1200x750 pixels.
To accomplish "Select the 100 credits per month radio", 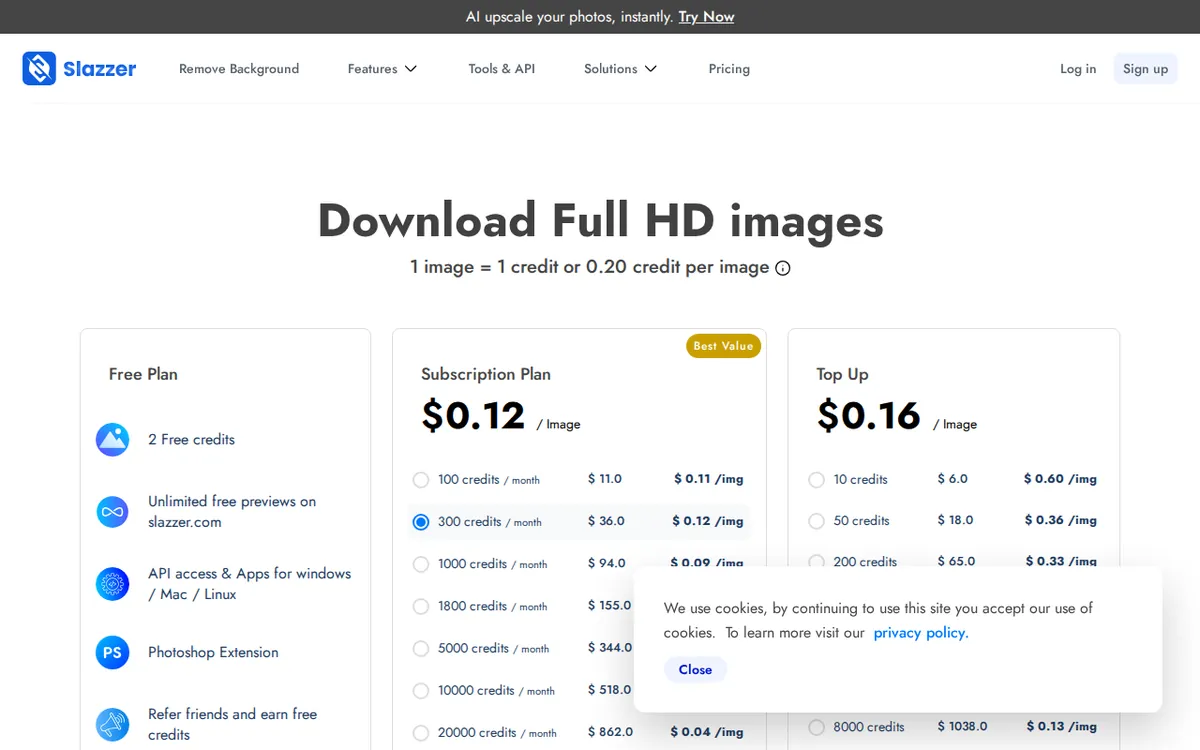I will (x=421, y=480).
